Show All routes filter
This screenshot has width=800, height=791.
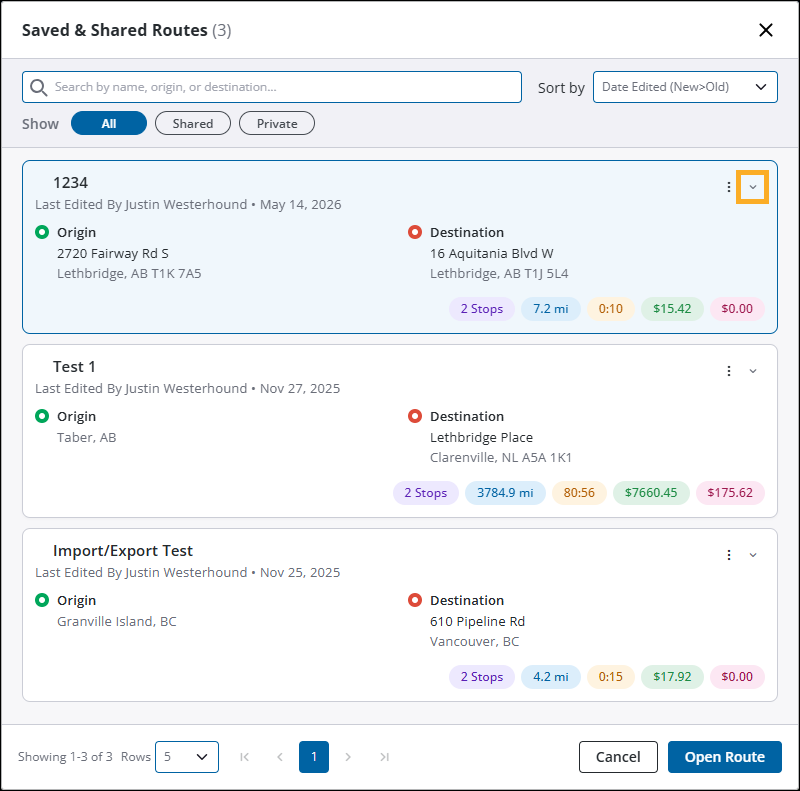click(x=109, y=123)
